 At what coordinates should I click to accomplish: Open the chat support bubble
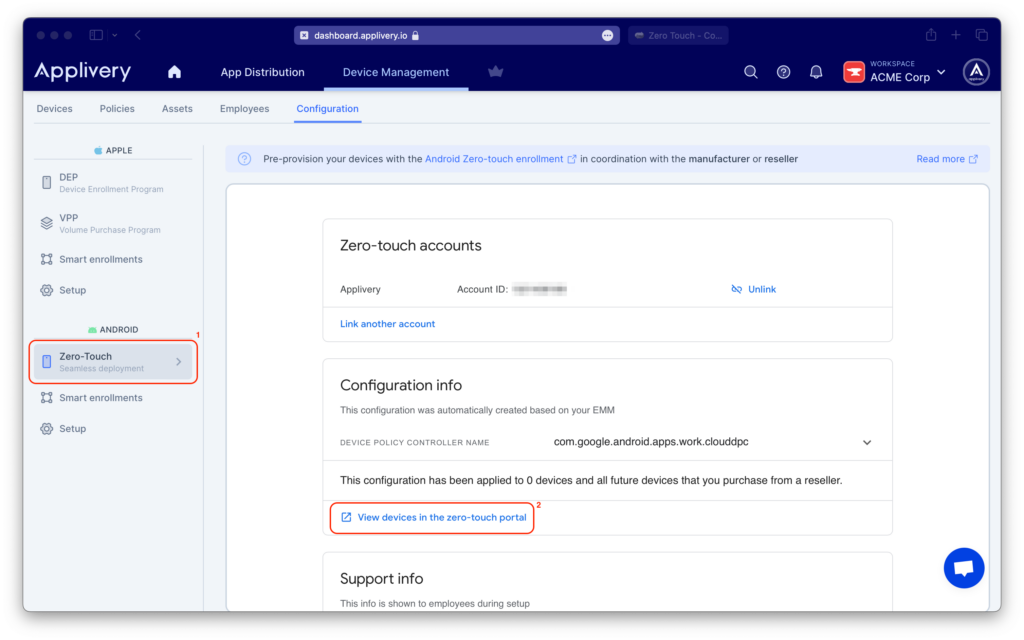(964, 568)
